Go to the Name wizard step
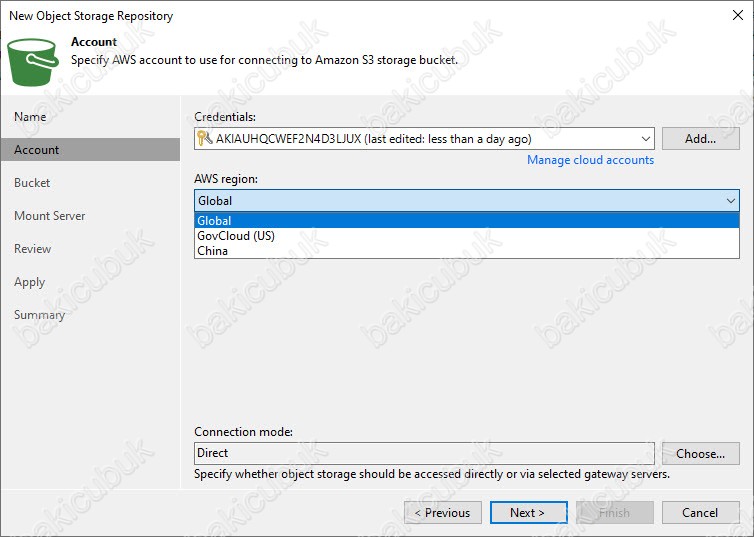This screenshot has width=754, height=537. 30,117
